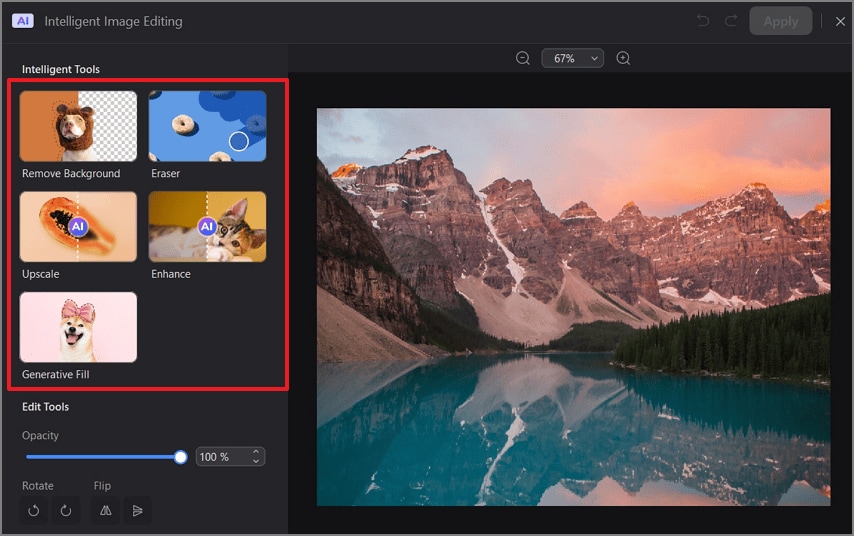Click the zoom out magnifier icon
854x536 pixels.
[x=523, y=58]
